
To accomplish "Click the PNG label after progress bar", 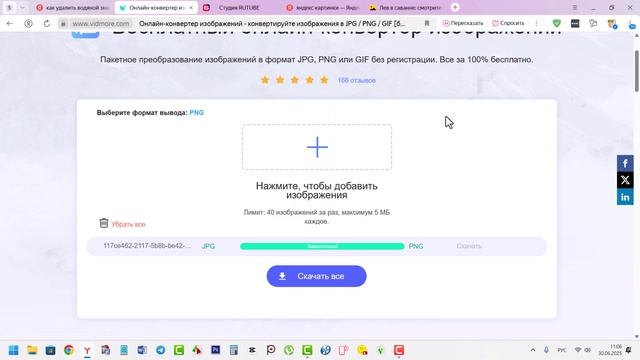I will tap(416, 246).
